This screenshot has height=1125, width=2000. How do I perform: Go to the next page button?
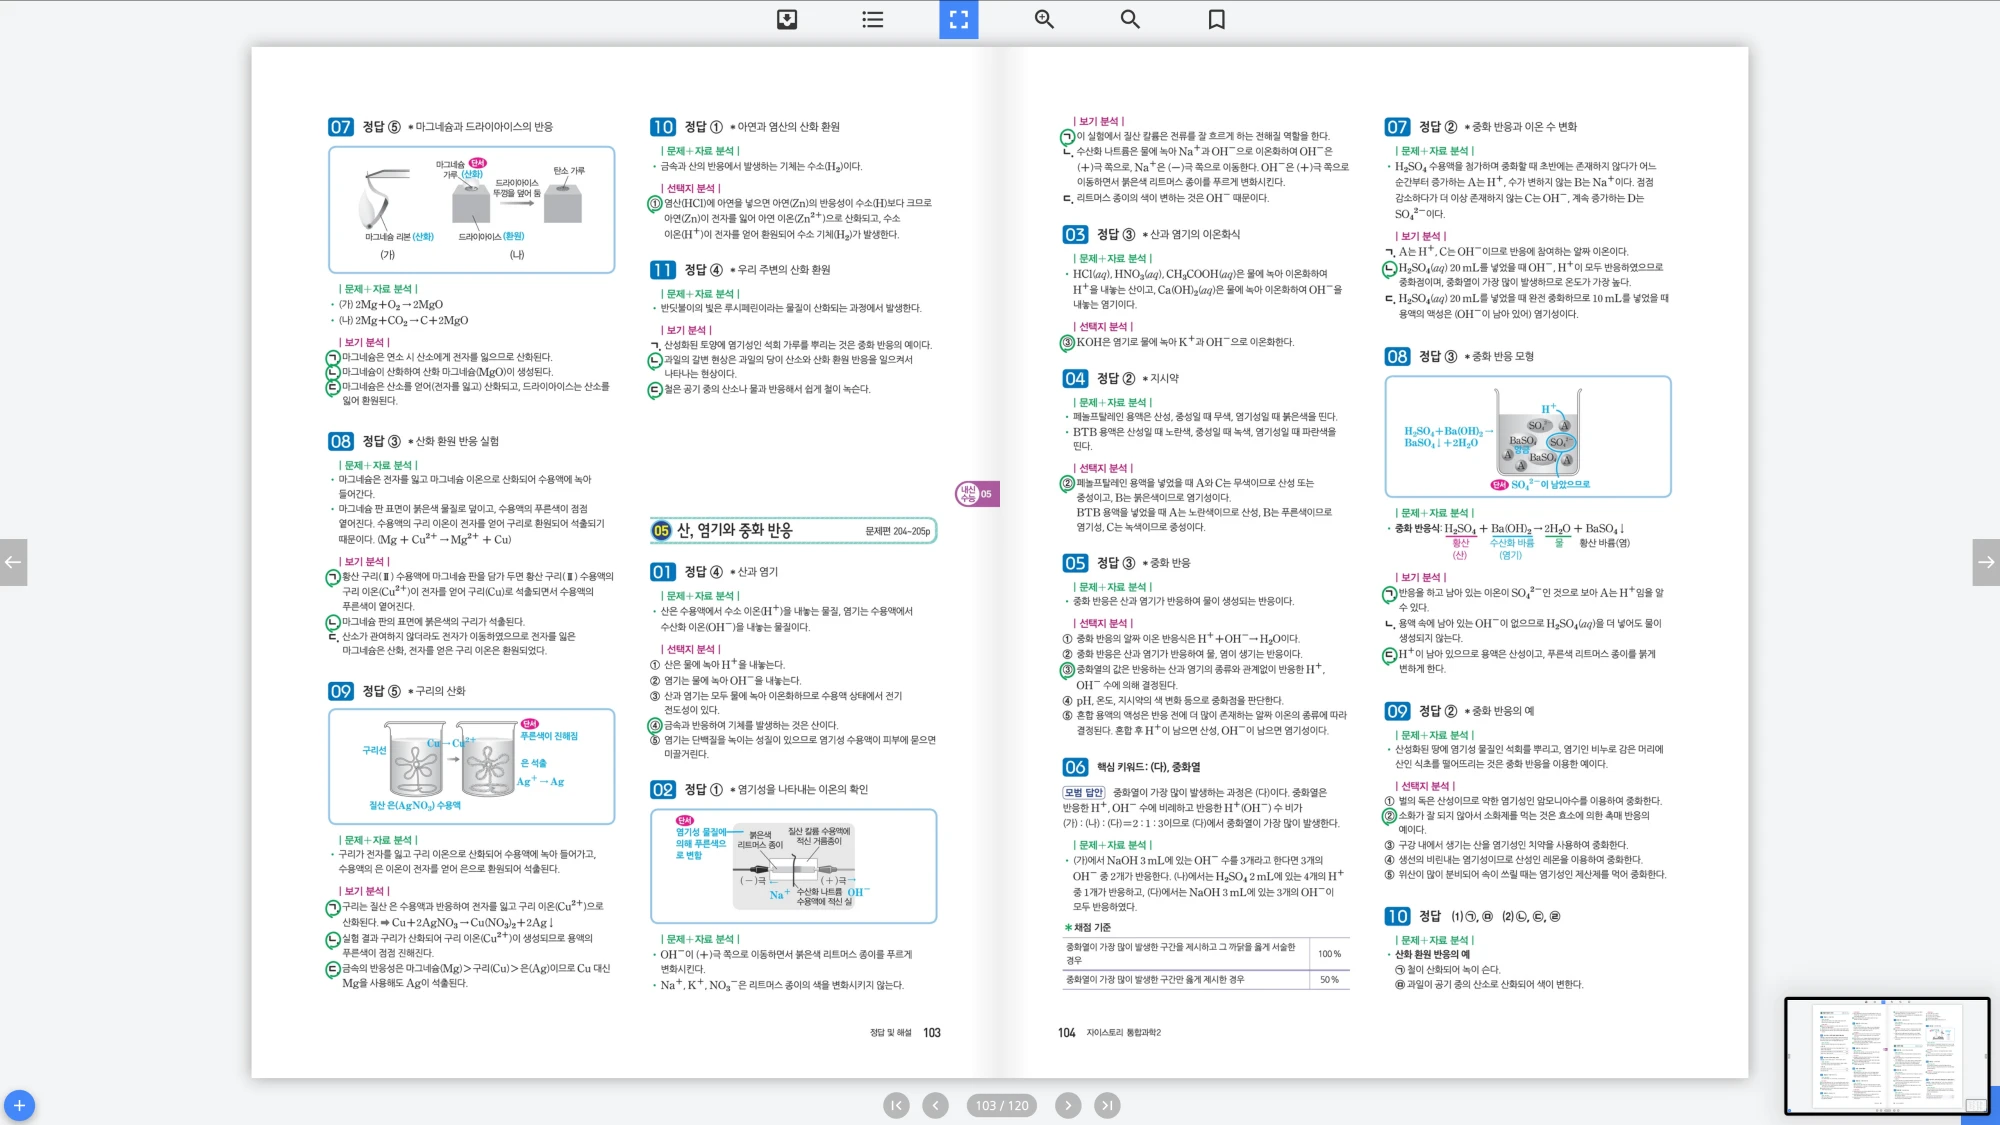coord(1068,1105)
